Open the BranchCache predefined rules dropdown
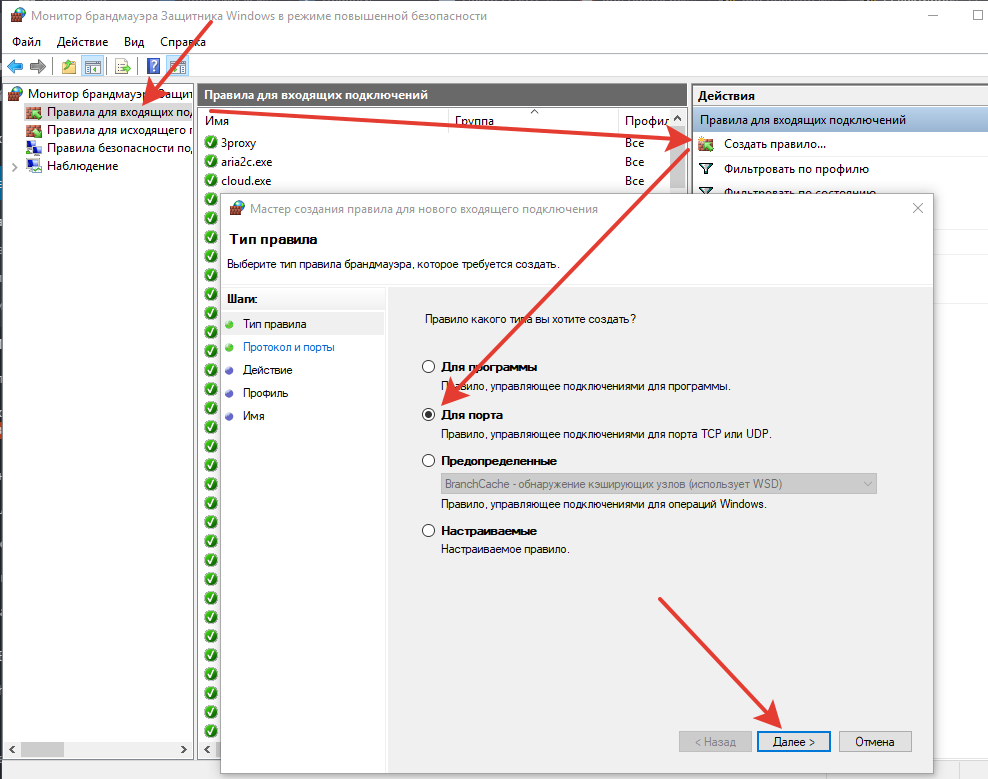Viewport: 988px width, 779px height. pyautogui.click(x=658, y=484)
